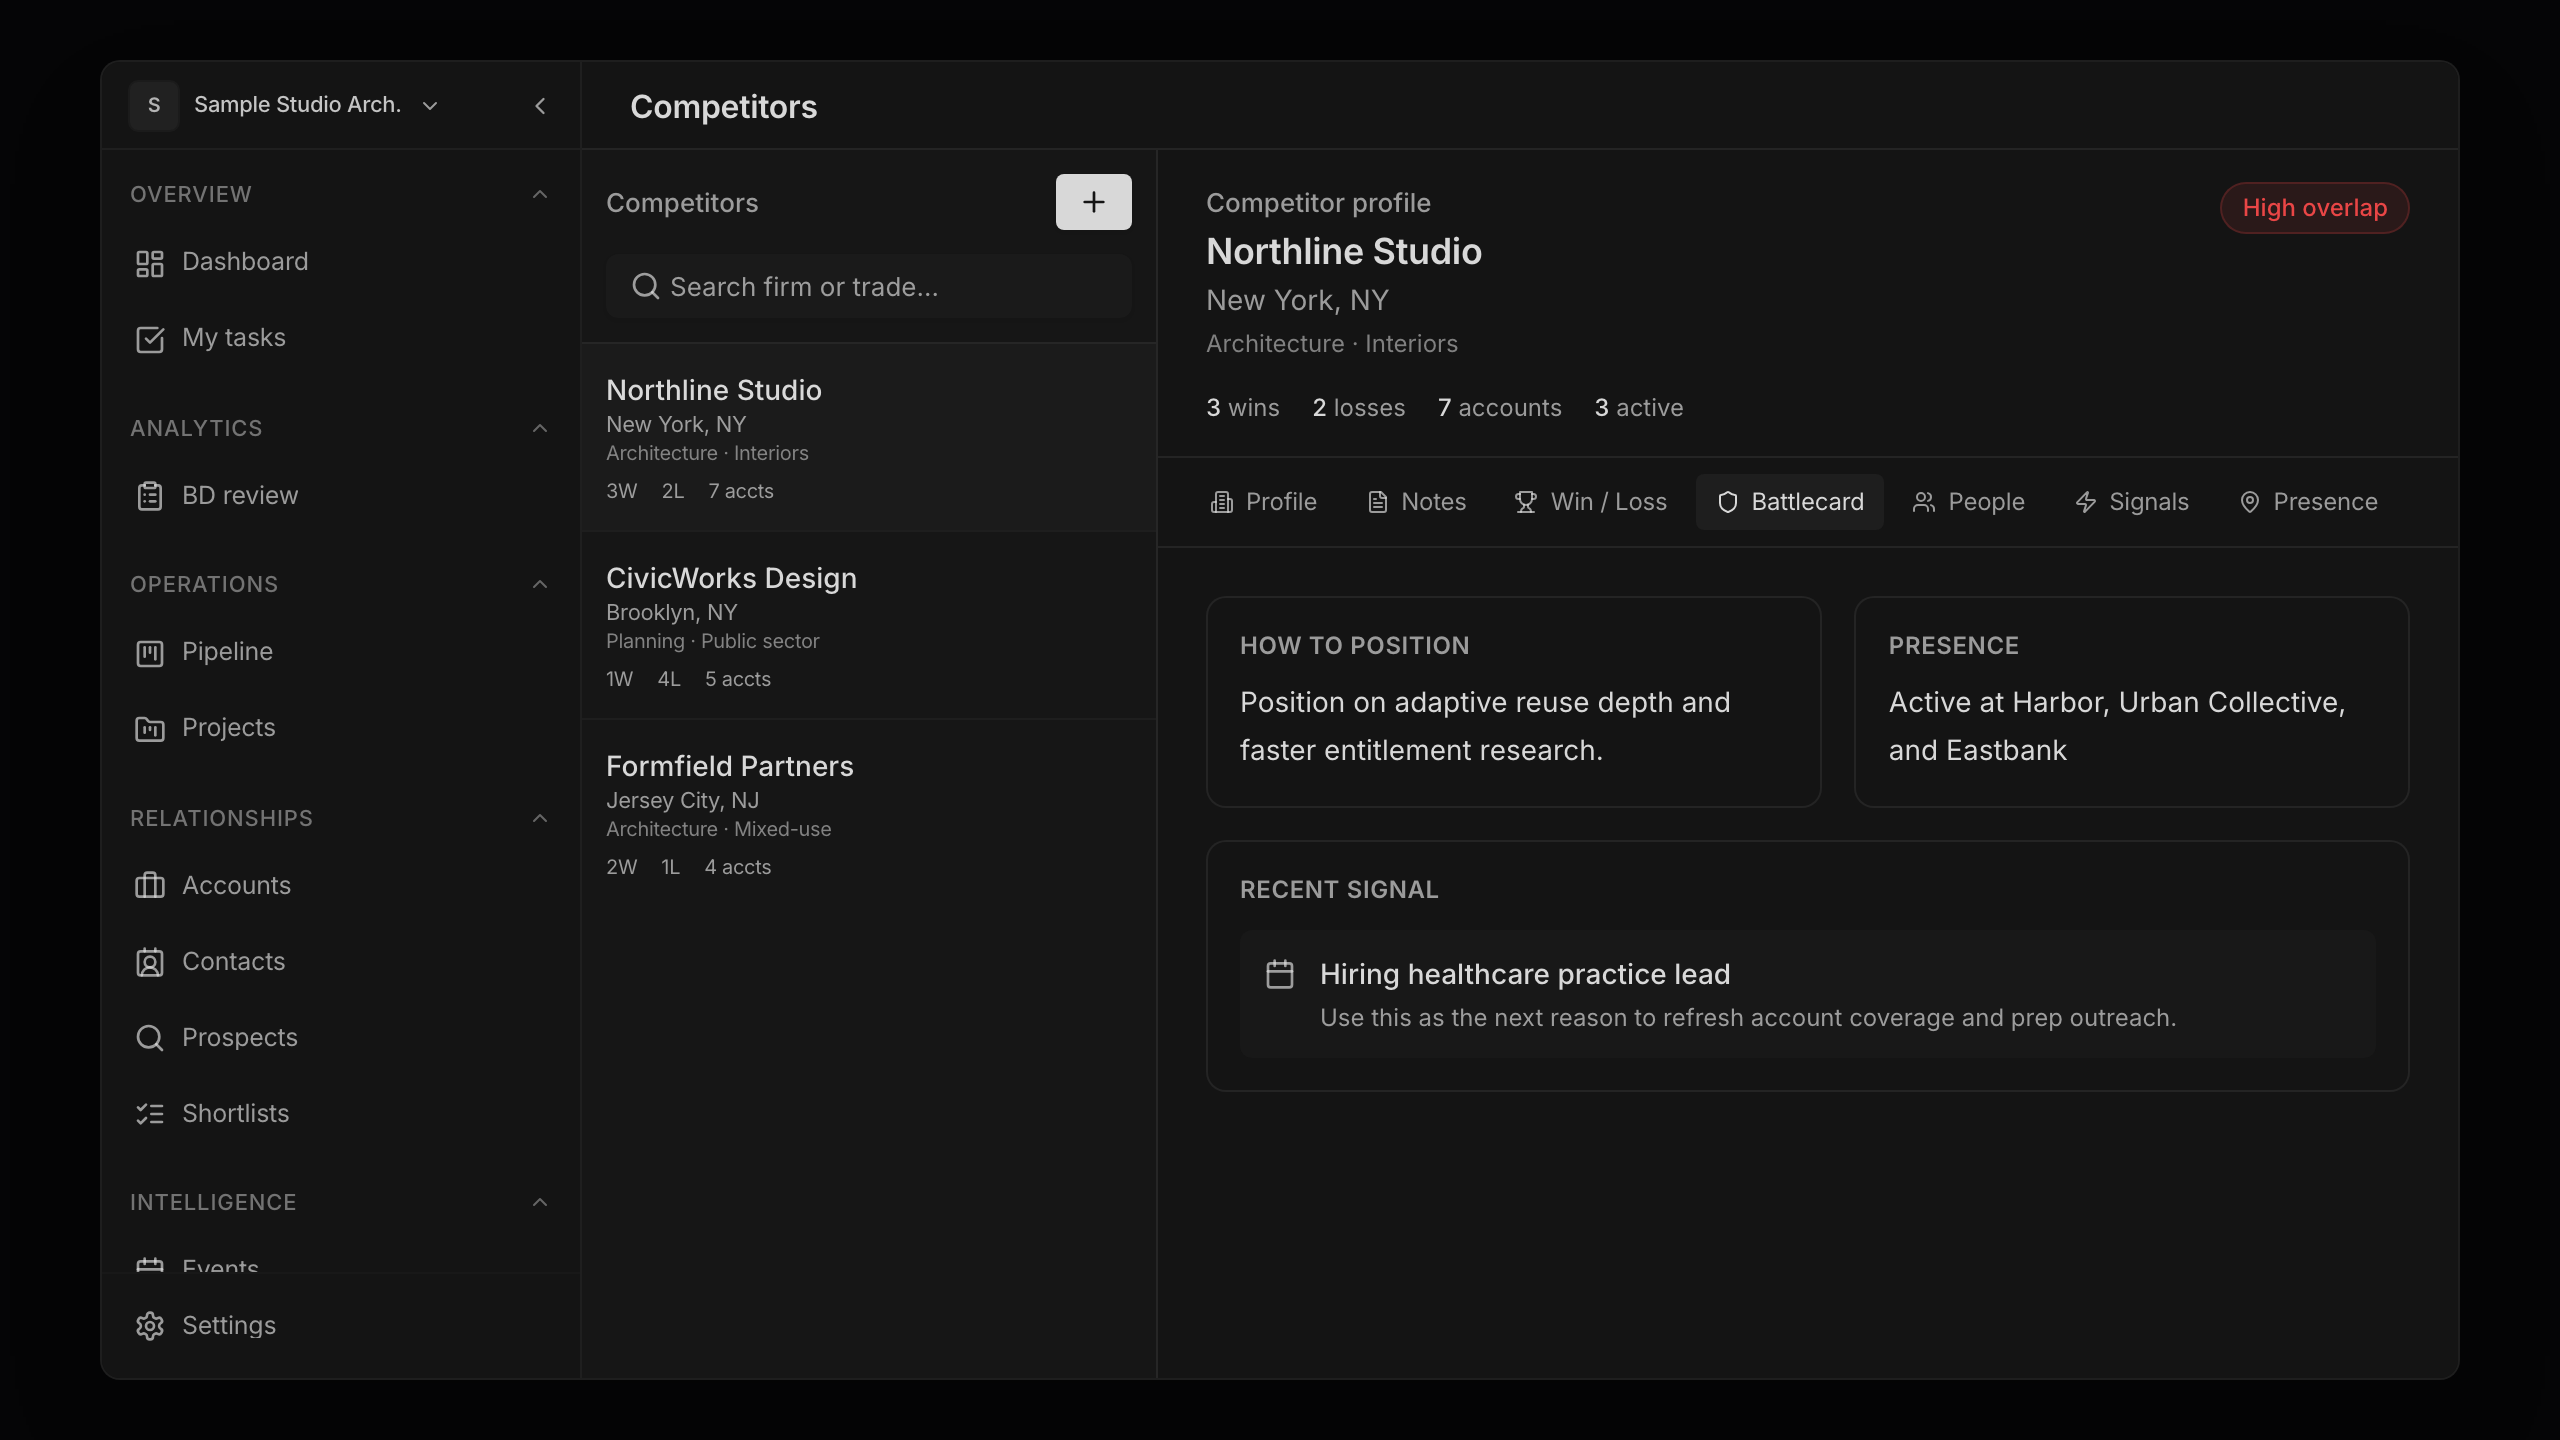Click the 7 accounts stat
The image size is (2560, 1440).
[x=1499, y=408]
